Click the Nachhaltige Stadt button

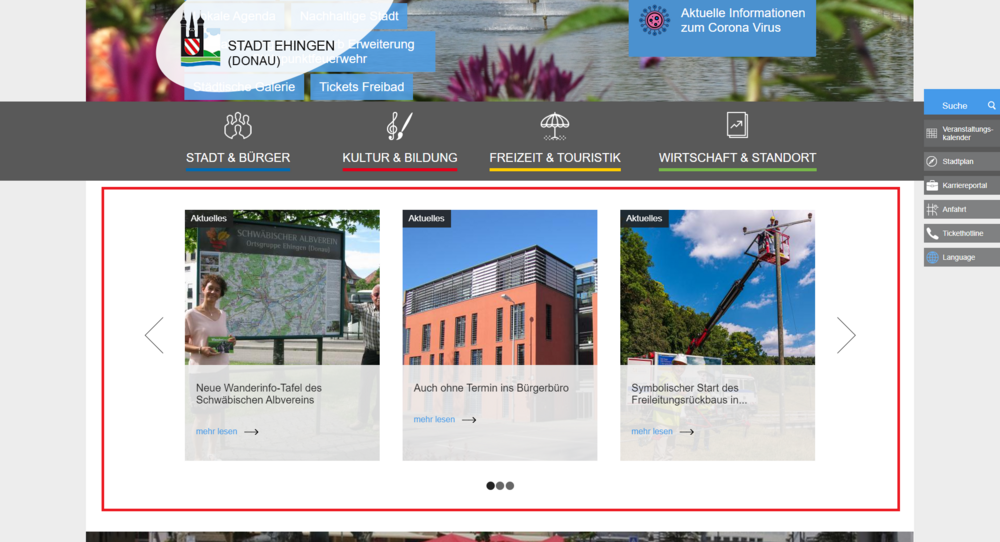349,16
